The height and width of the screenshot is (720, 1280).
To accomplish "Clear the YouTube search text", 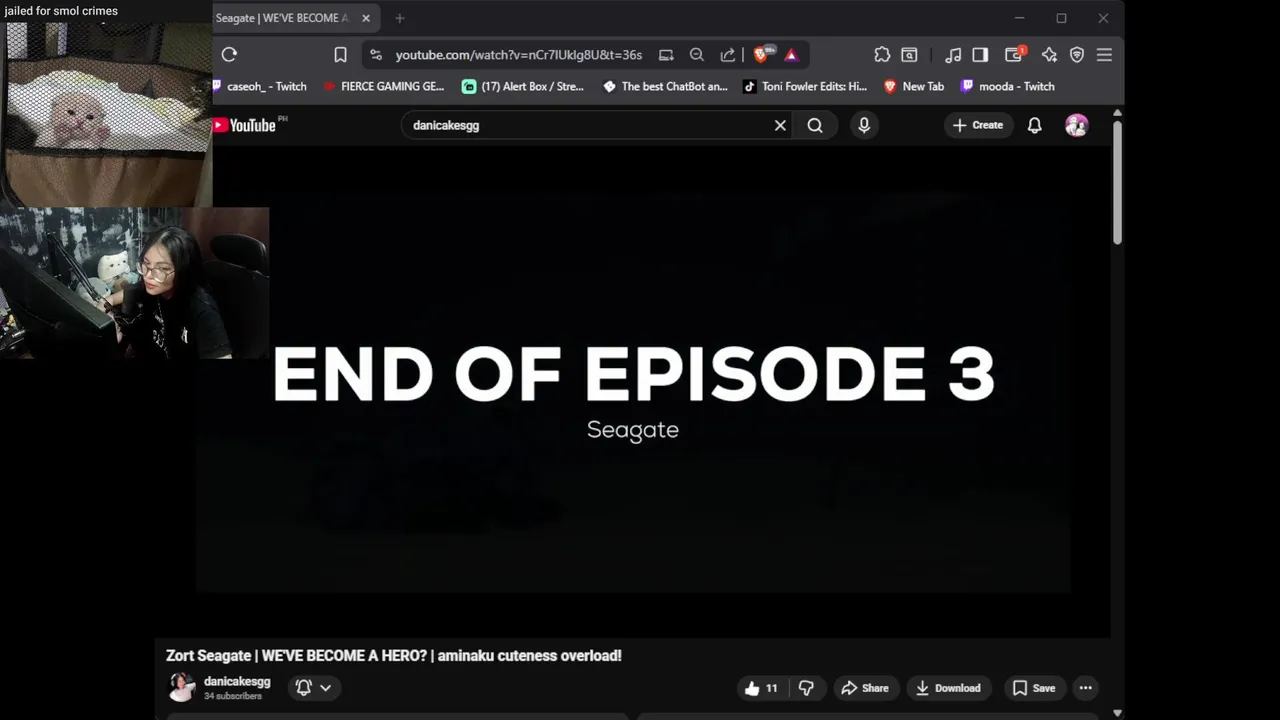I will (x=780, y=125).
